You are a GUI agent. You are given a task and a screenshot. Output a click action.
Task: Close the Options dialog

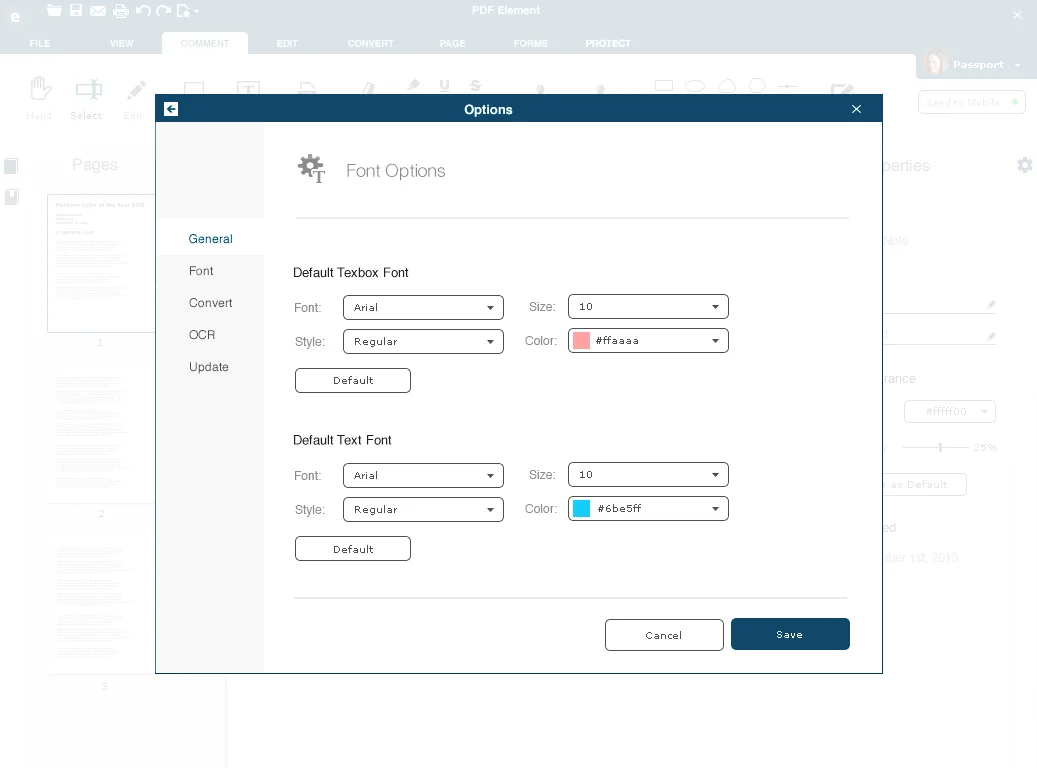point(856,109)
